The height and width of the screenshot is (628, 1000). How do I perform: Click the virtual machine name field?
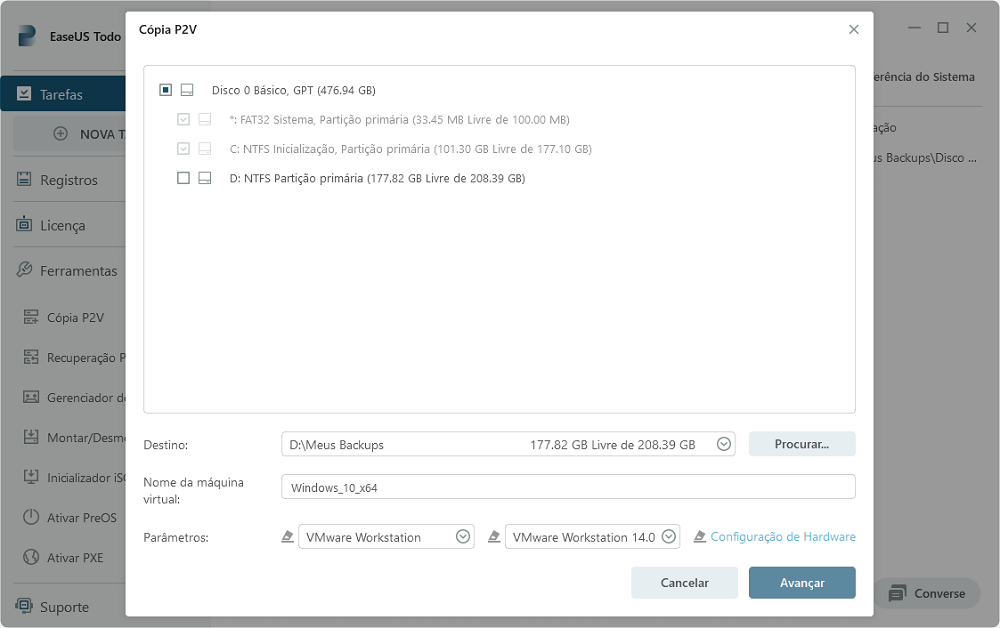click(x=567, y=487)
